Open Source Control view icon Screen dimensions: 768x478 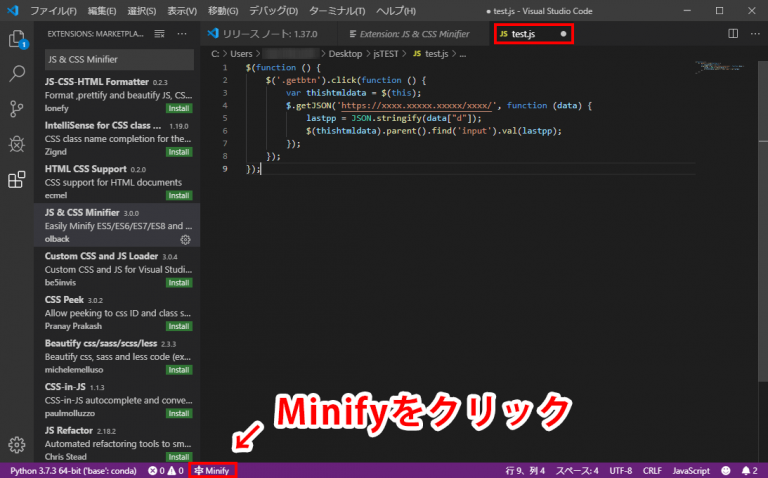[x=16, y=109]
